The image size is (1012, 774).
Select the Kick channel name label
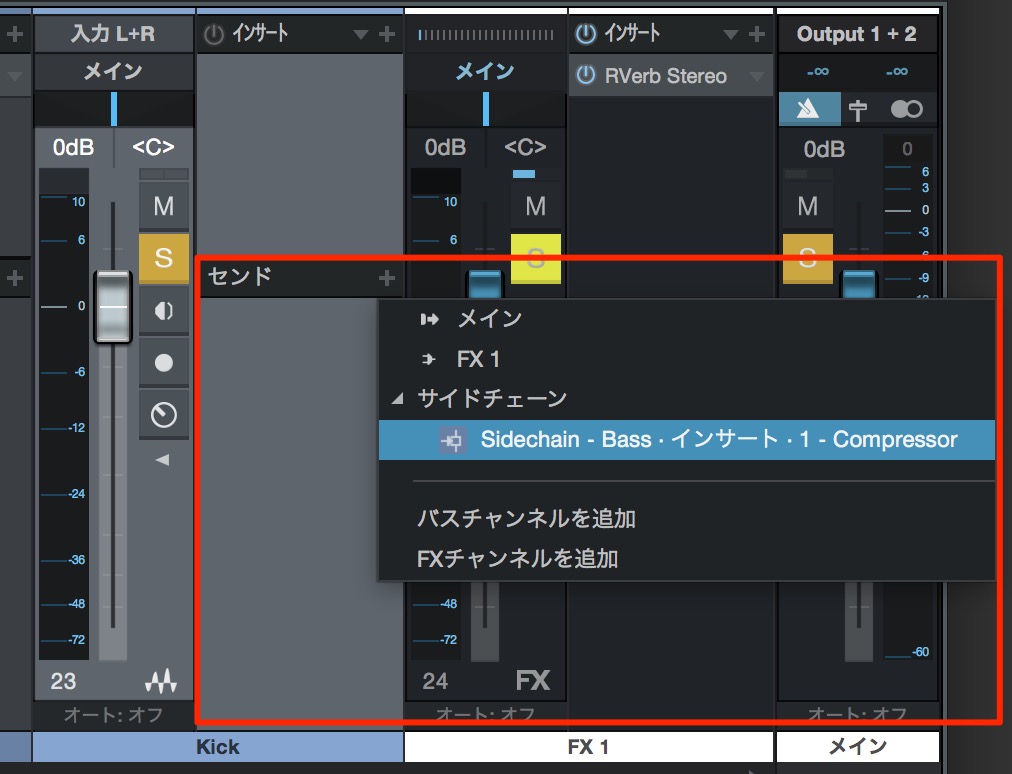point(218,747)
